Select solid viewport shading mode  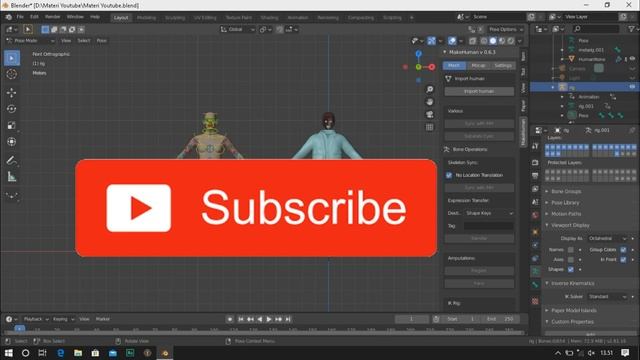(x=493, y=41)
